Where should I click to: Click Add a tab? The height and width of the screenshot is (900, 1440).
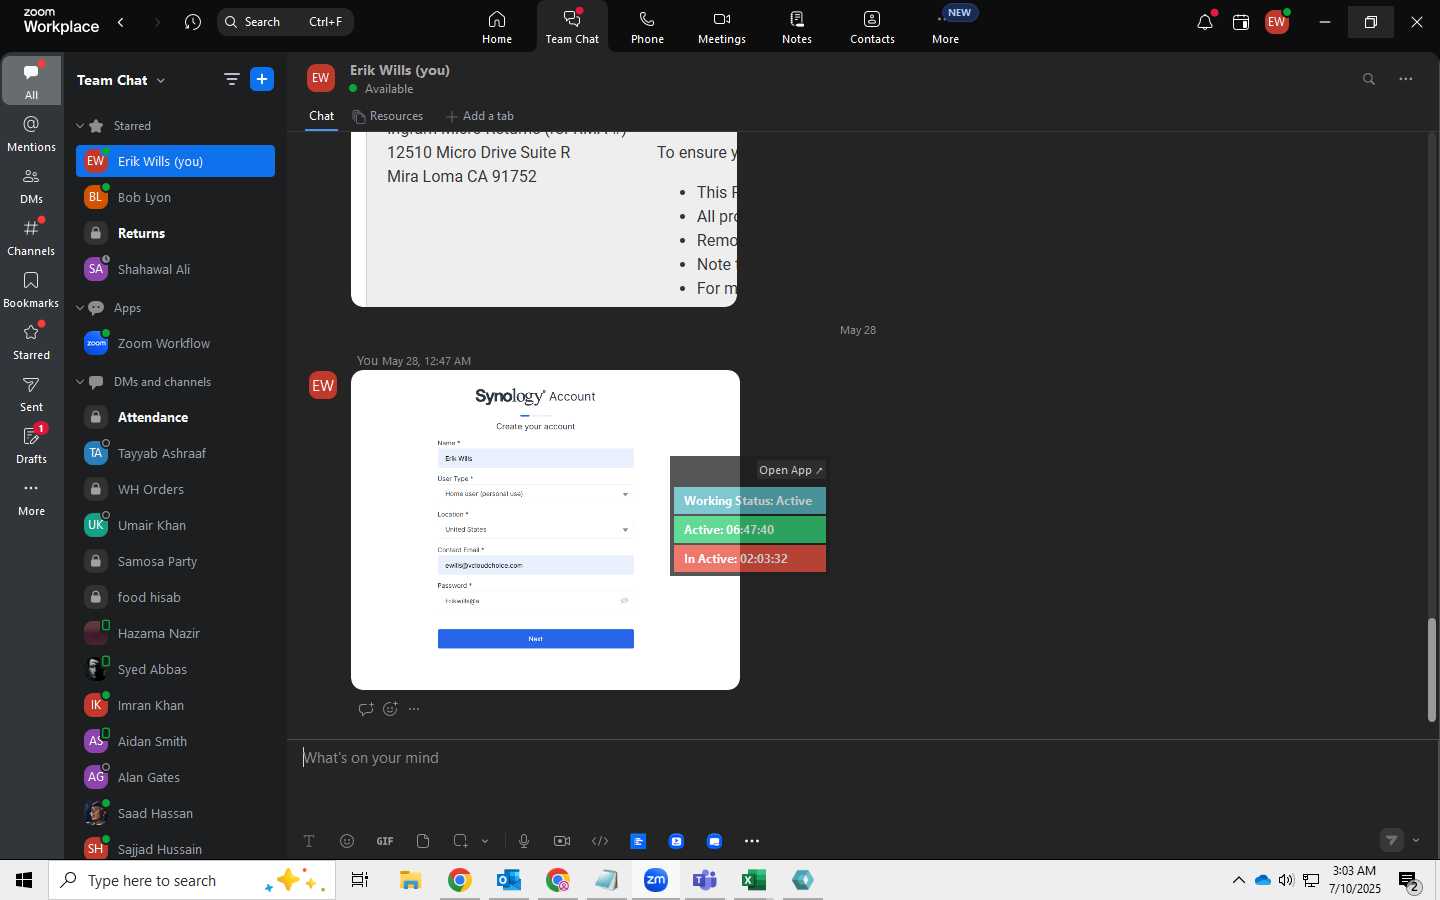coord(480,116)
